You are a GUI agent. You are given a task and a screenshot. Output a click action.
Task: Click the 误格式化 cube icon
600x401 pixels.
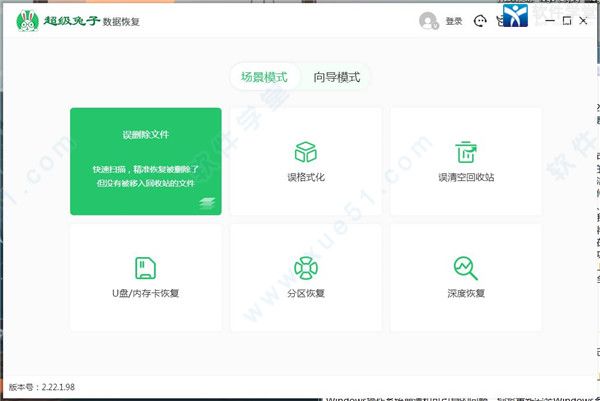tap(306, 152)
